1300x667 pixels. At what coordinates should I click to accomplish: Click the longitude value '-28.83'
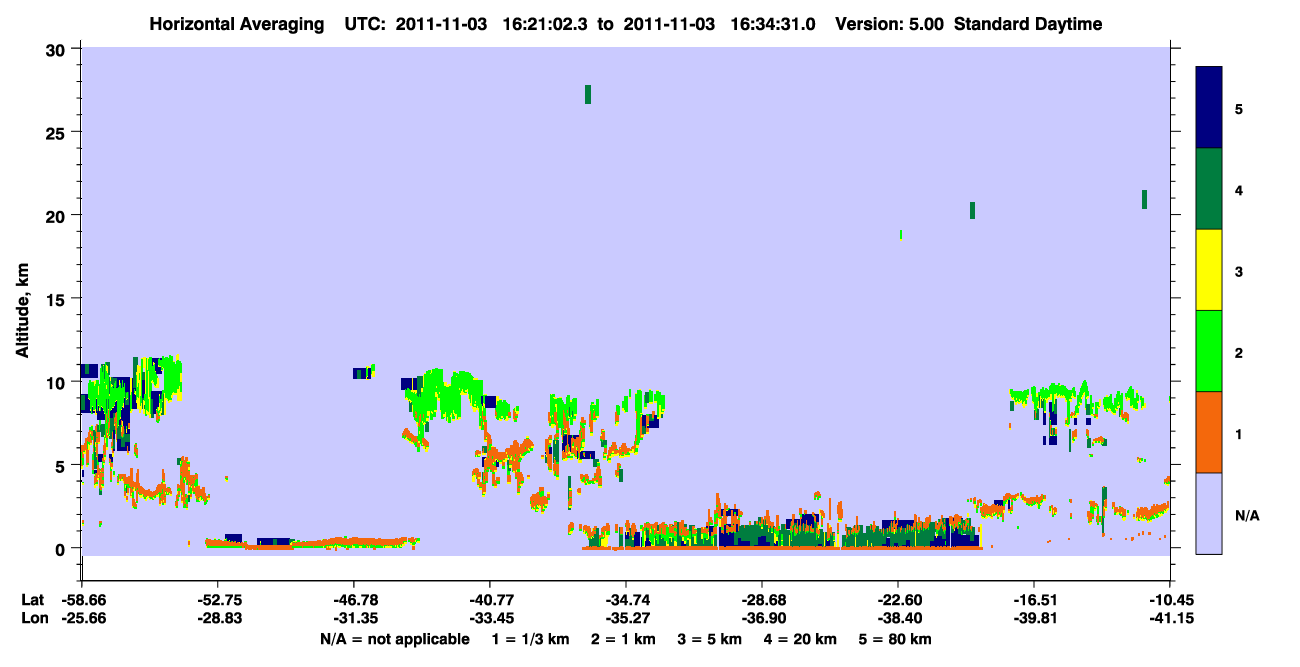click(x=218, y=619)
